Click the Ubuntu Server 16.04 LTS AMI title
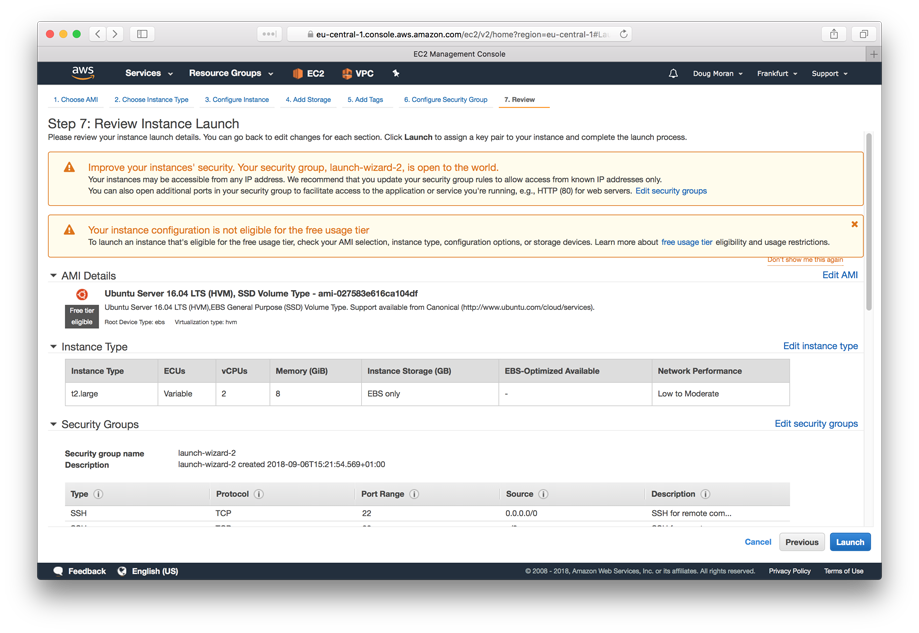The height and width of the screenshot is (633, 919). pos(261,294)
